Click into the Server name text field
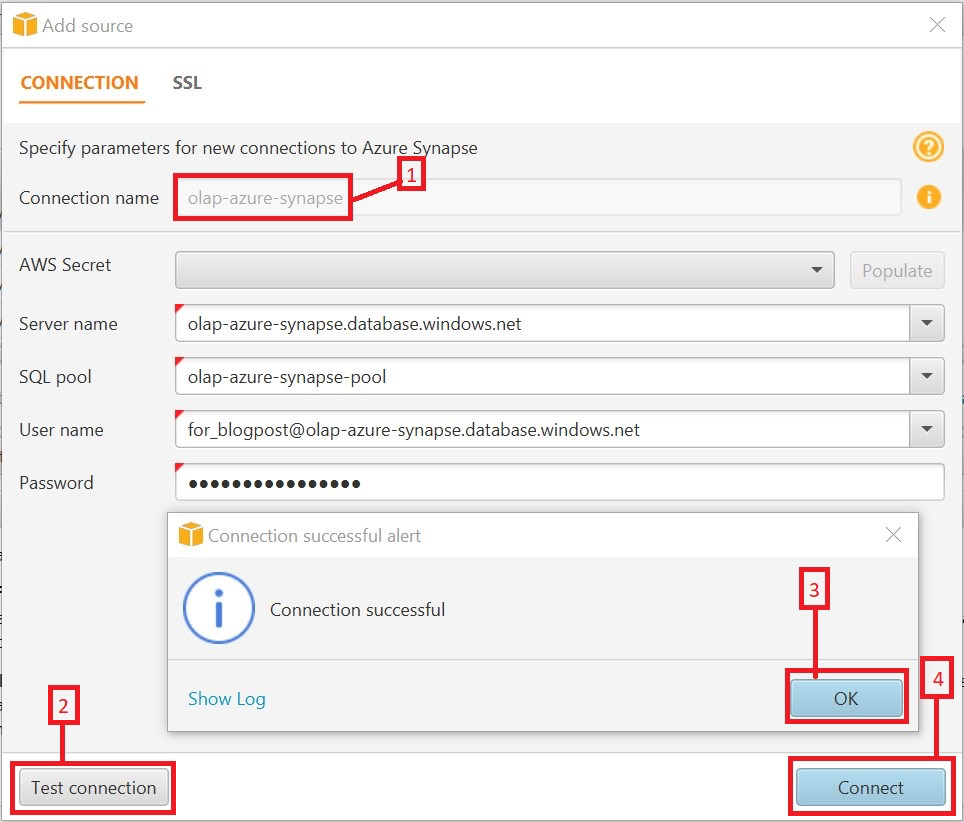 pyautogui.click(x=542, y=323)
